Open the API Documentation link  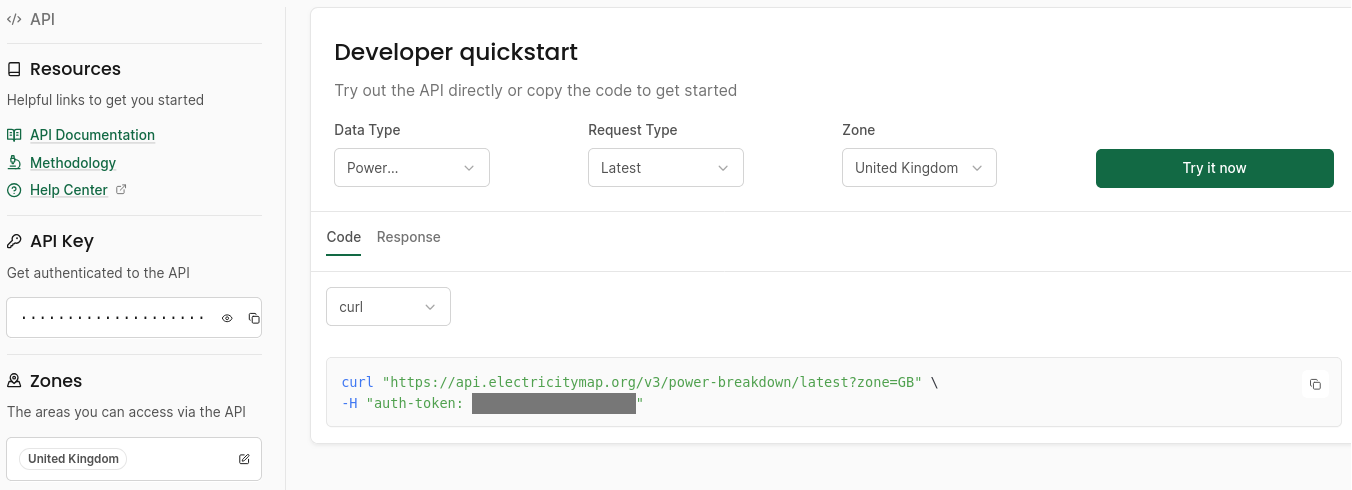click(x=92, y=135)
